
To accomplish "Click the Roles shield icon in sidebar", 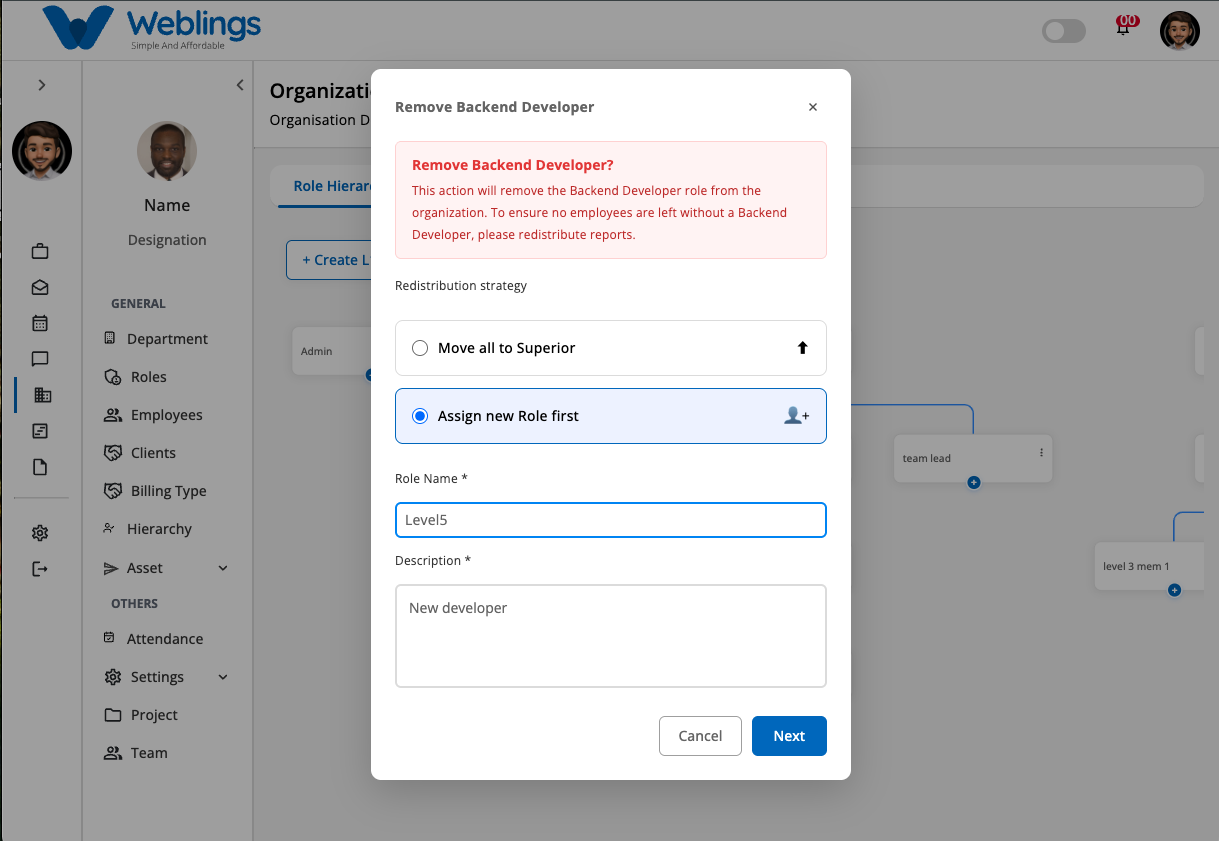I will (112, 377).
